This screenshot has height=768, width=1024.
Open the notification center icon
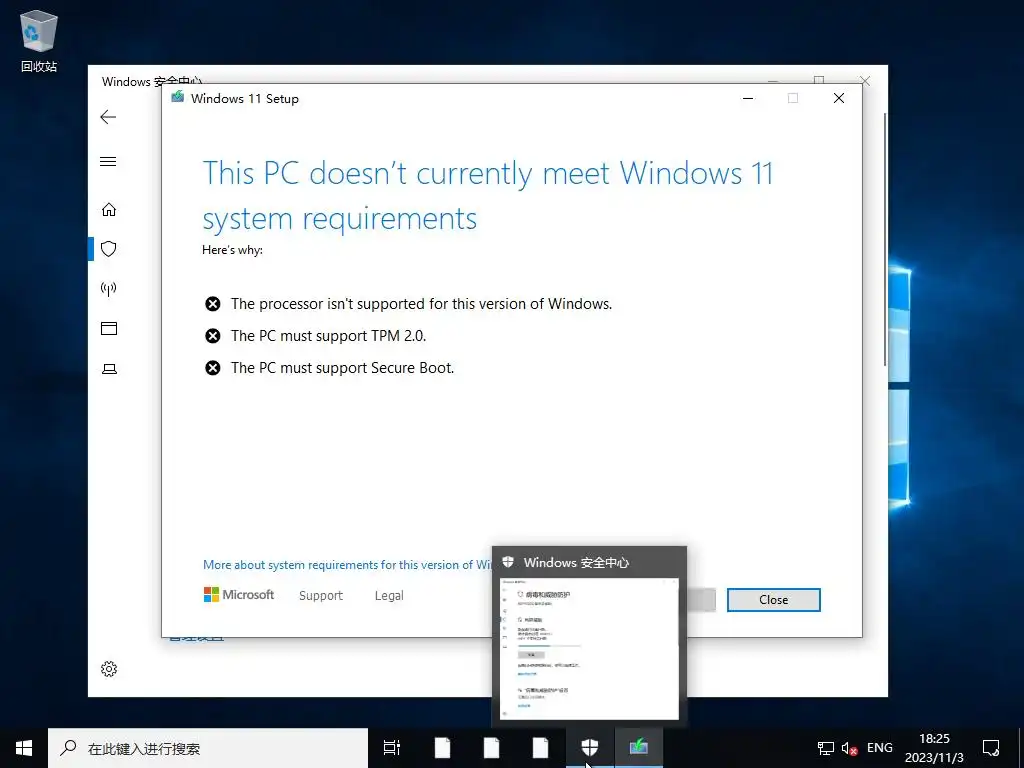click(991, 748)
